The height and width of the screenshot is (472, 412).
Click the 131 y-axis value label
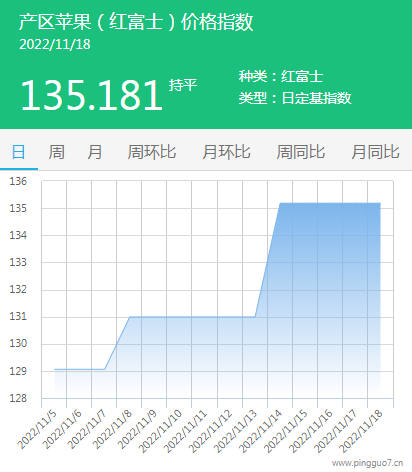tap(18, 316)
